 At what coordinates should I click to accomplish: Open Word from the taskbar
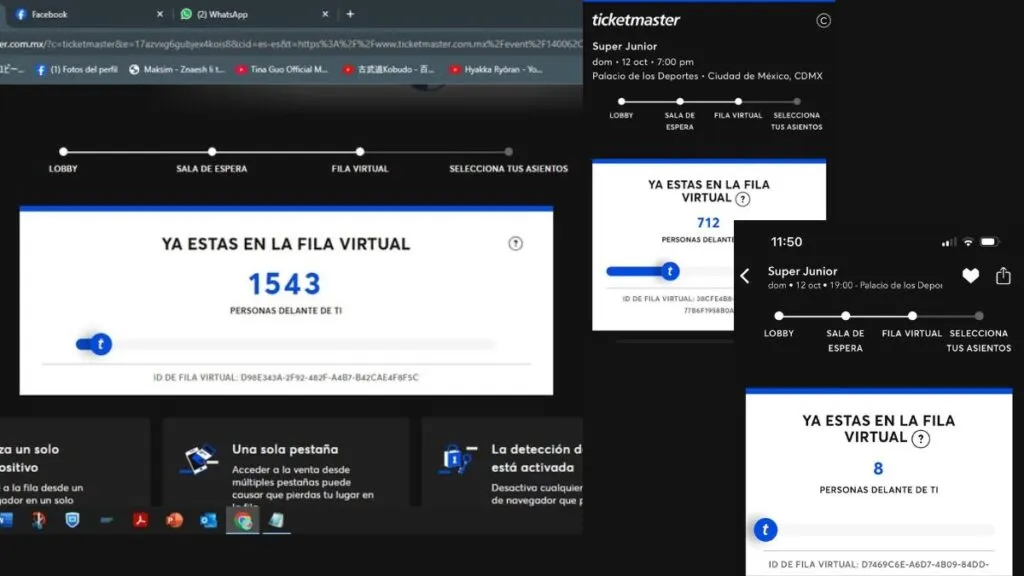[6, 520]
